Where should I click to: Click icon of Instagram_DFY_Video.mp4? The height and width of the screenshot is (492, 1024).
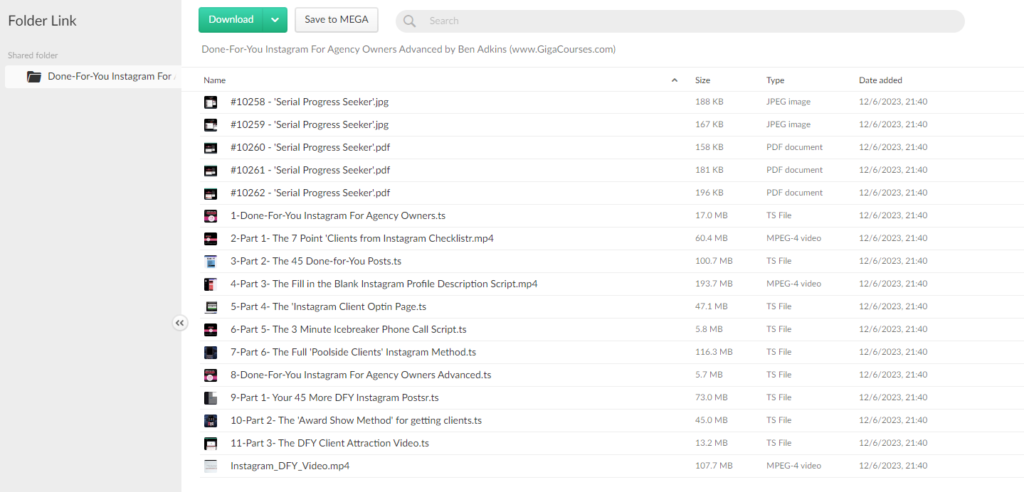[x=210, y=466]
